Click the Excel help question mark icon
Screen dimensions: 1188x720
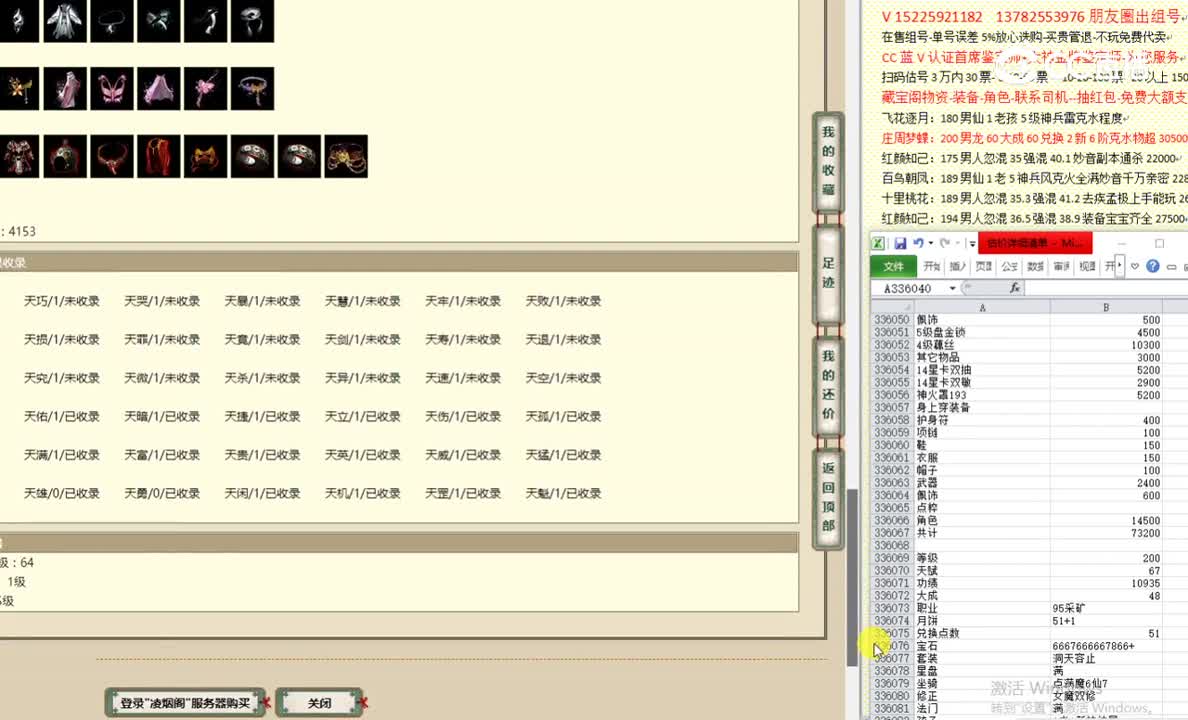[1153, 266]
